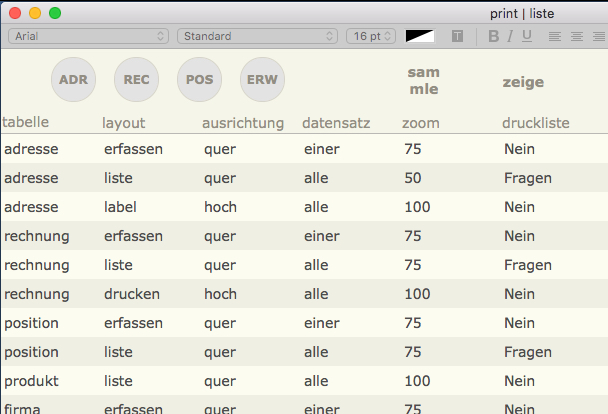Open the Arial font dropdown
This screenshot has width=608, height=414.
click(x=88, y=36)
